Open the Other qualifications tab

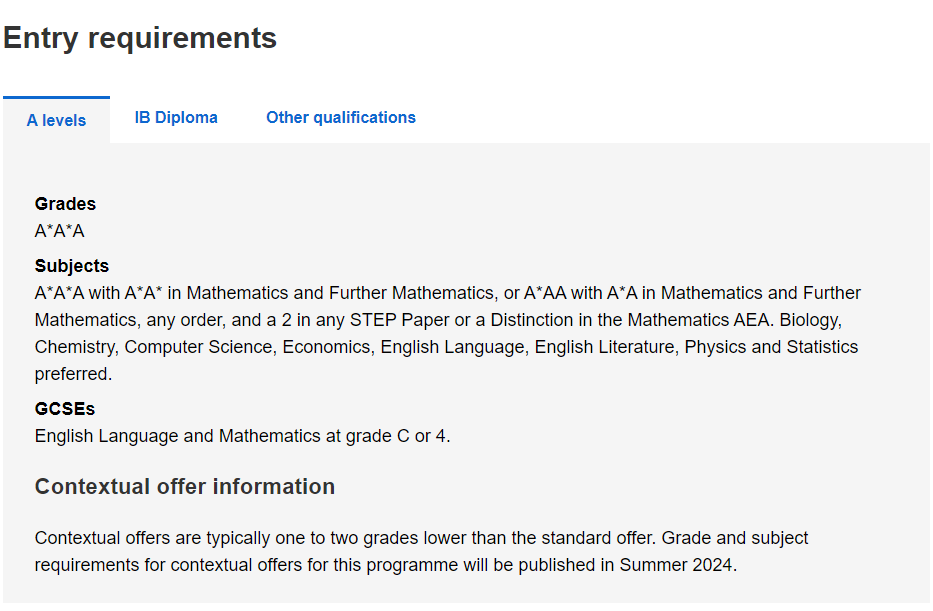tap(341, 118)
